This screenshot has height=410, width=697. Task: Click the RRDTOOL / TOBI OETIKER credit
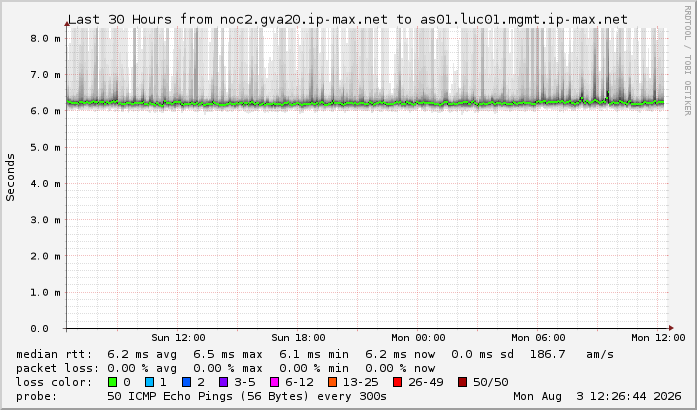[687, 61]
